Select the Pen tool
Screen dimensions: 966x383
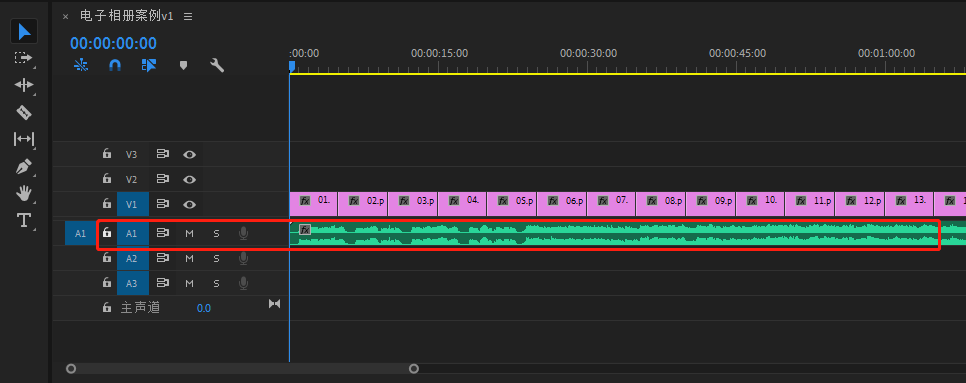pos(23,166)
